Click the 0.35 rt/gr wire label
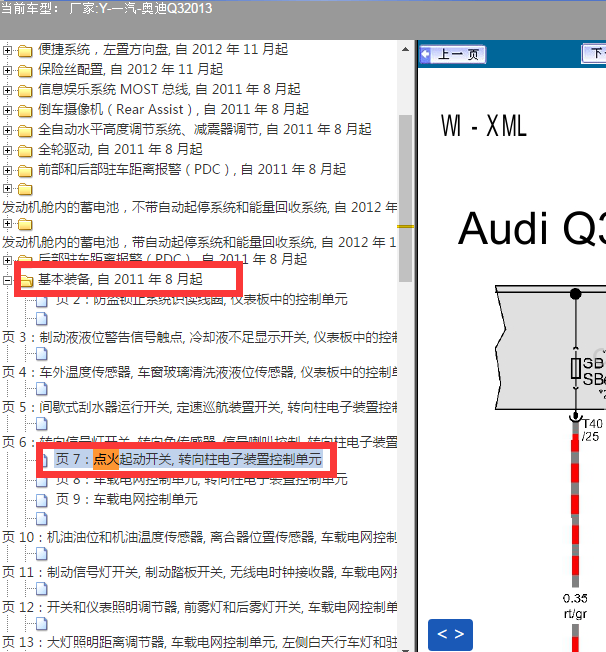The image size is (606, 652). coord(575,606)
